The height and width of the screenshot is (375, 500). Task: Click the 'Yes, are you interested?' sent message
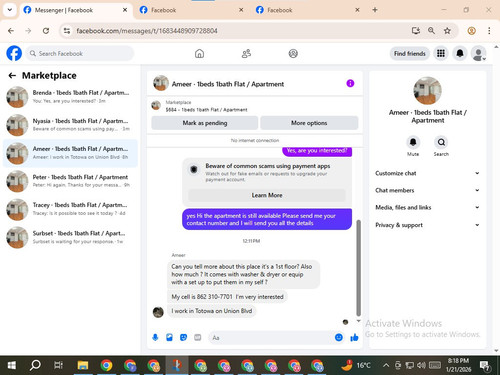(x=317, y=151)
